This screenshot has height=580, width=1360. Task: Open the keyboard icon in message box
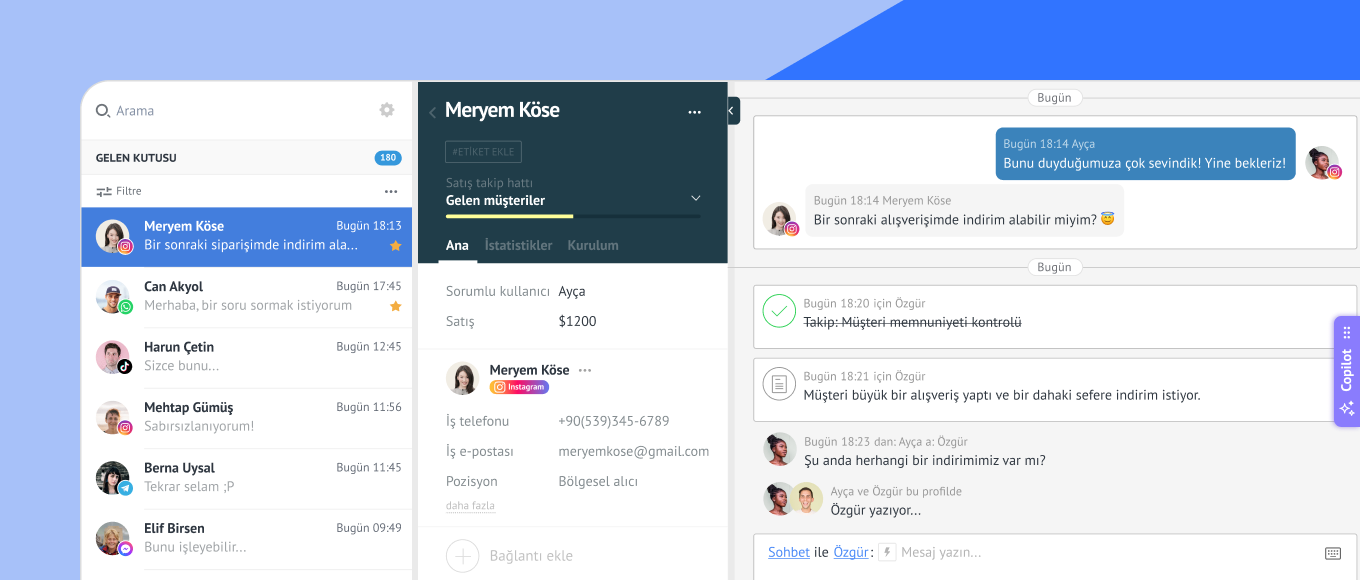[x=1332, y=553]
